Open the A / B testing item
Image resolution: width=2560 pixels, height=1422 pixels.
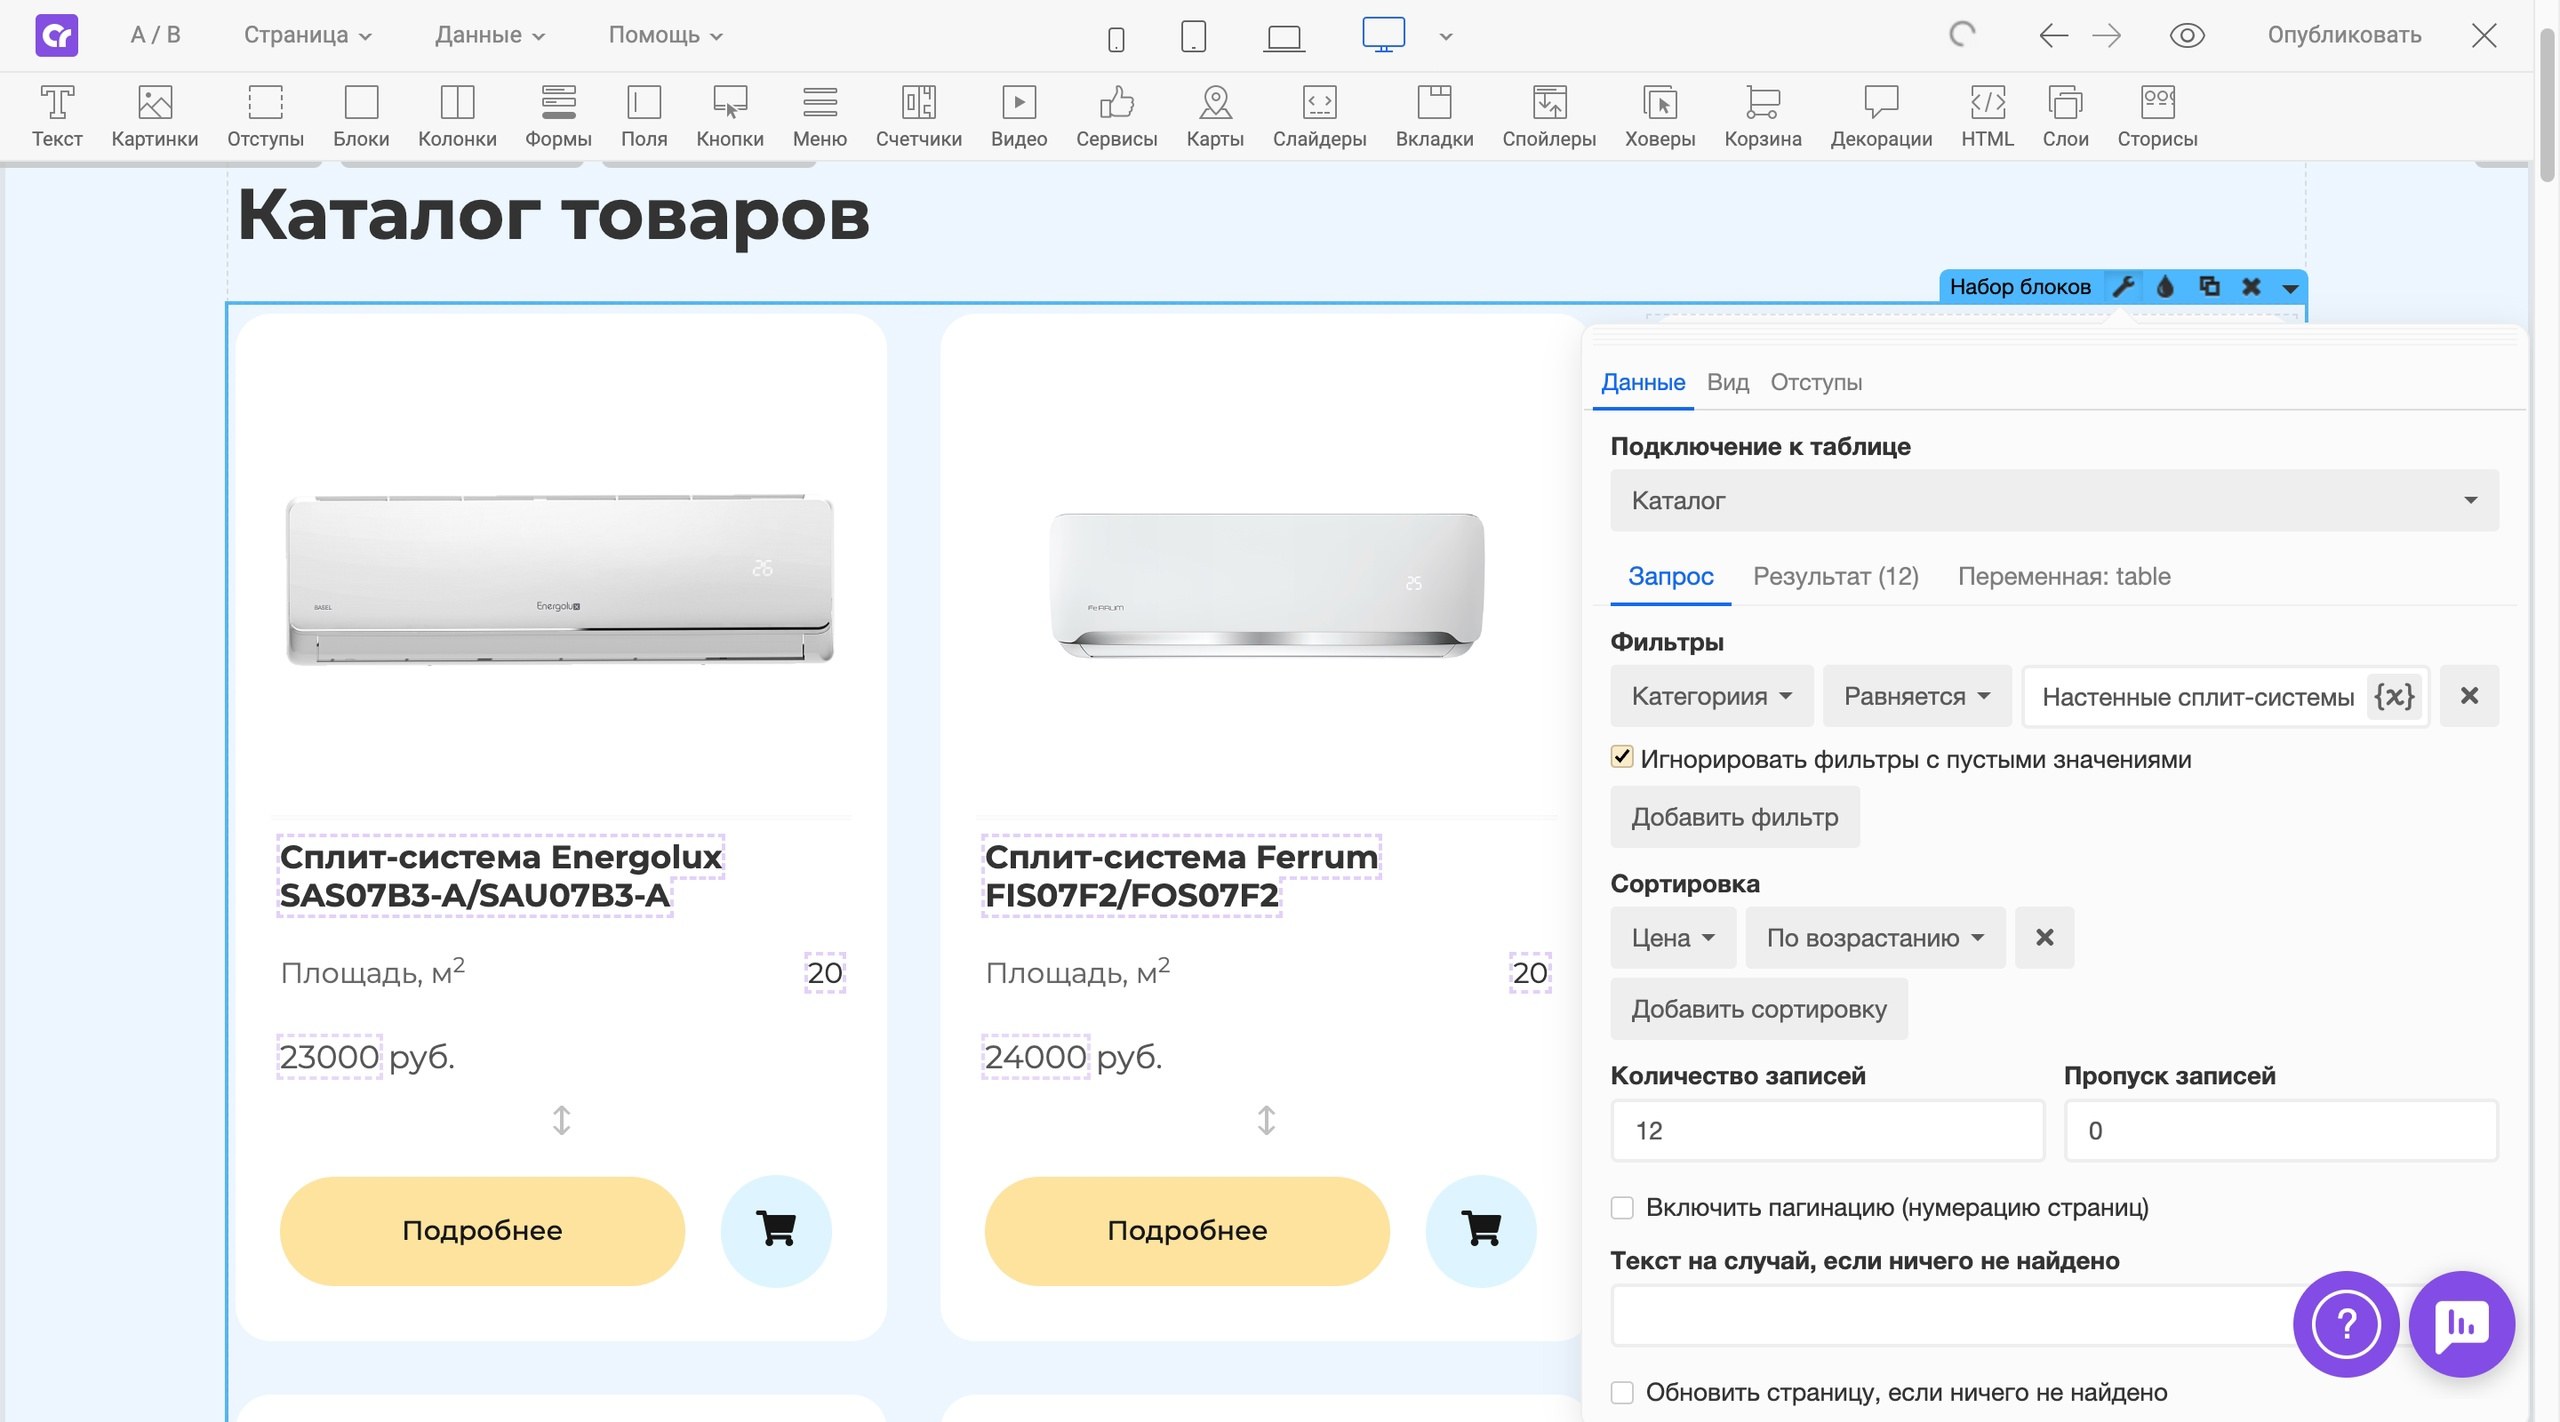pyautogui.click(x=155, y=35)
